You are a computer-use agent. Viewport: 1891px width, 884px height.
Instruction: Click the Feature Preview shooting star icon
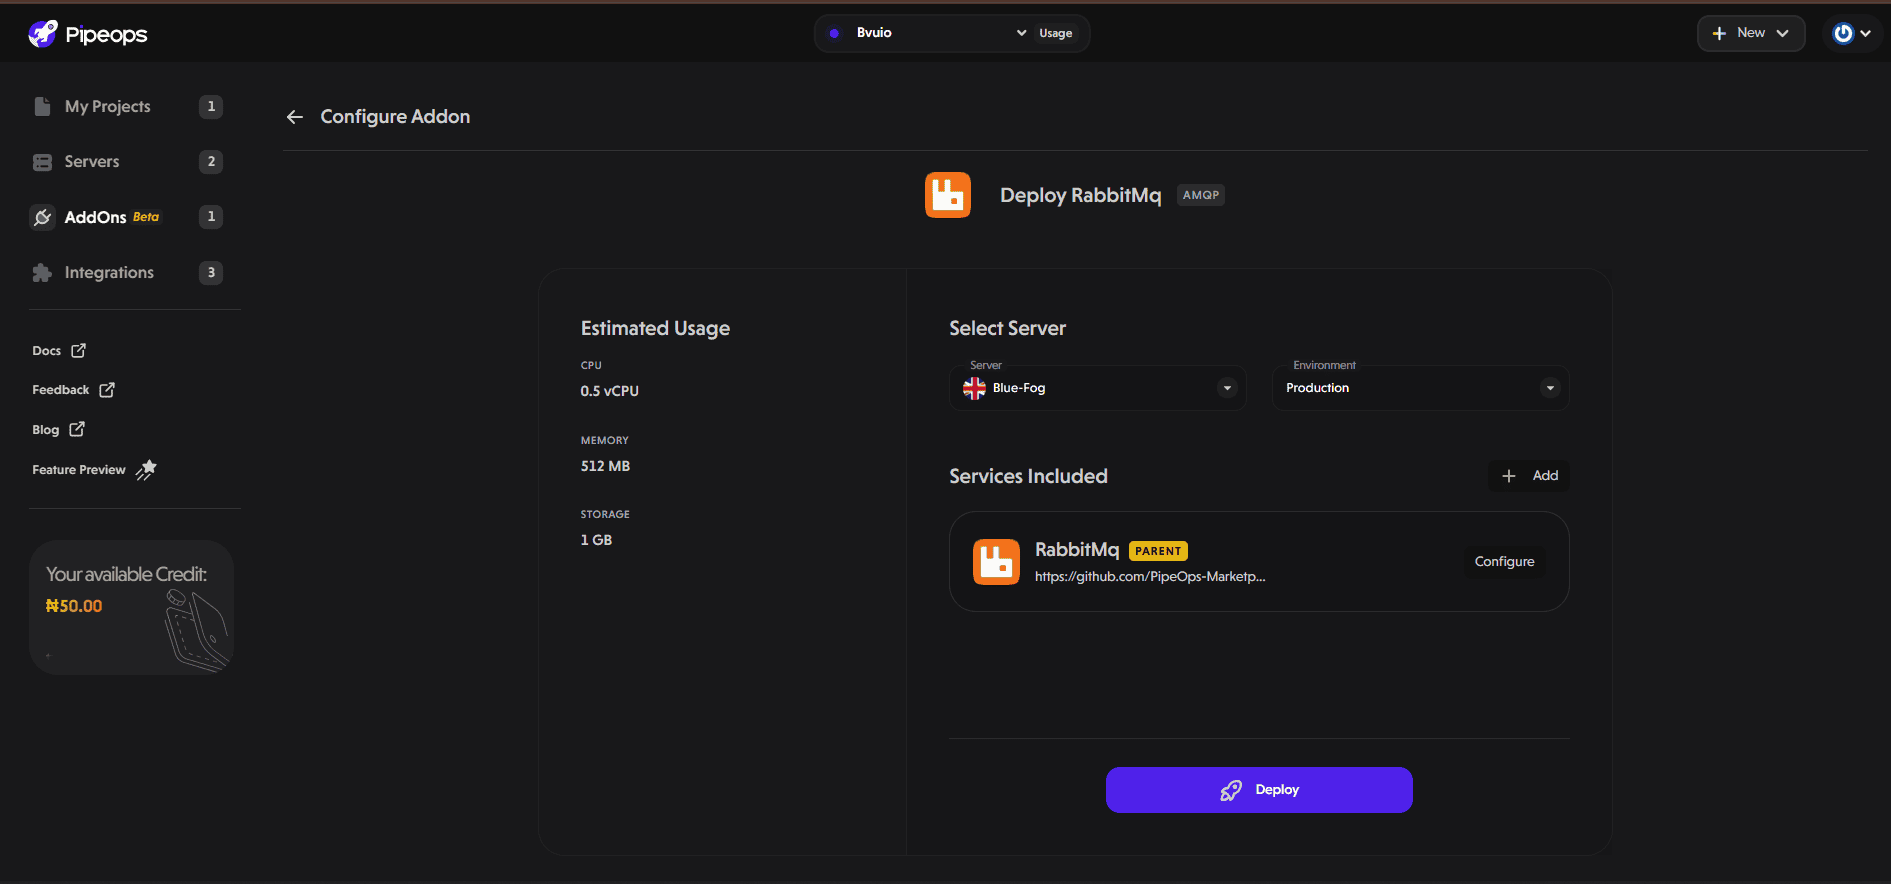click(x=146, y=469)
